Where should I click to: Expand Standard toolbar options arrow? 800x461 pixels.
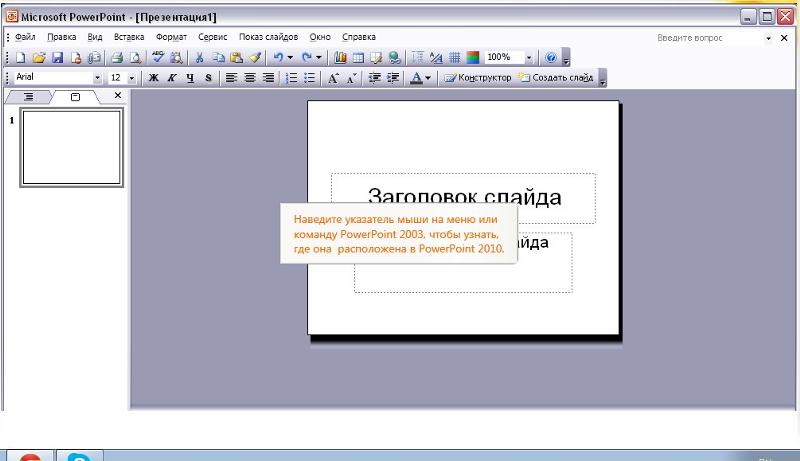[x=566, y=58]
